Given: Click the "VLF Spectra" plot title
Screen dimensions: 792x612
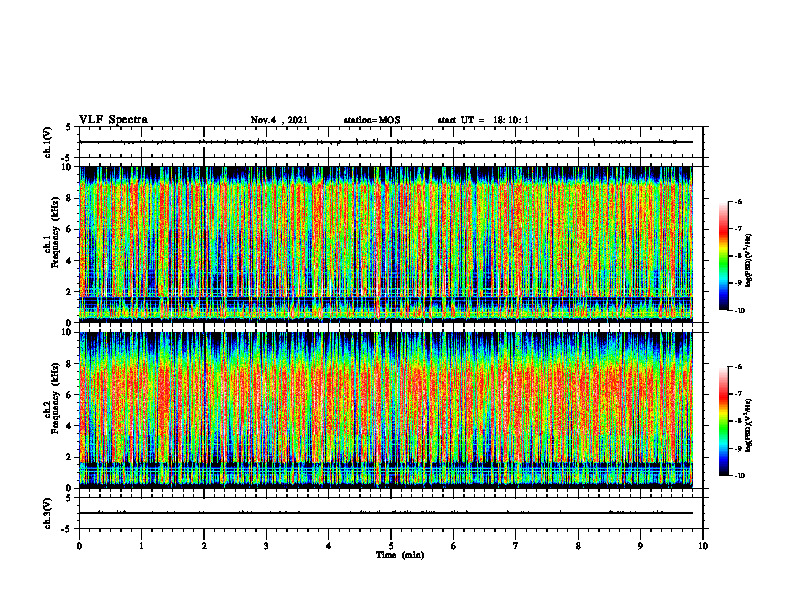Looking at the screenshot, I should tap(113, 120).
